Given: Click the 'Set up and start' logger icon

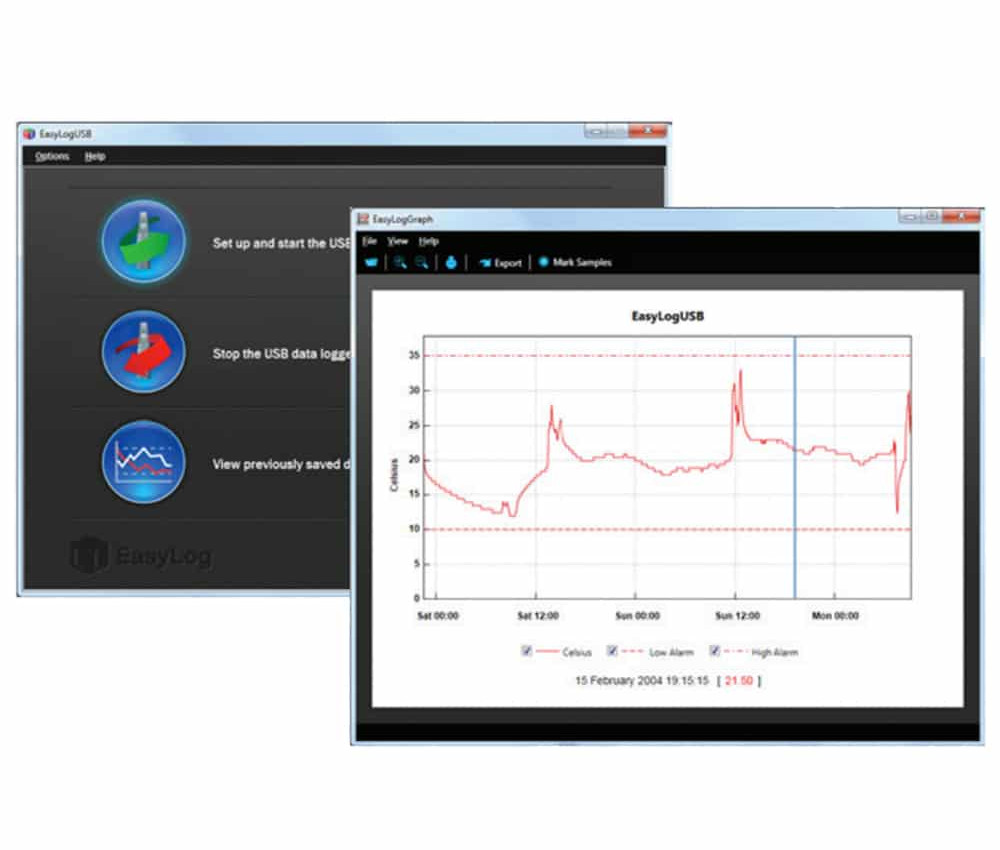Looking at the screenshot, I should coord(143,242).
